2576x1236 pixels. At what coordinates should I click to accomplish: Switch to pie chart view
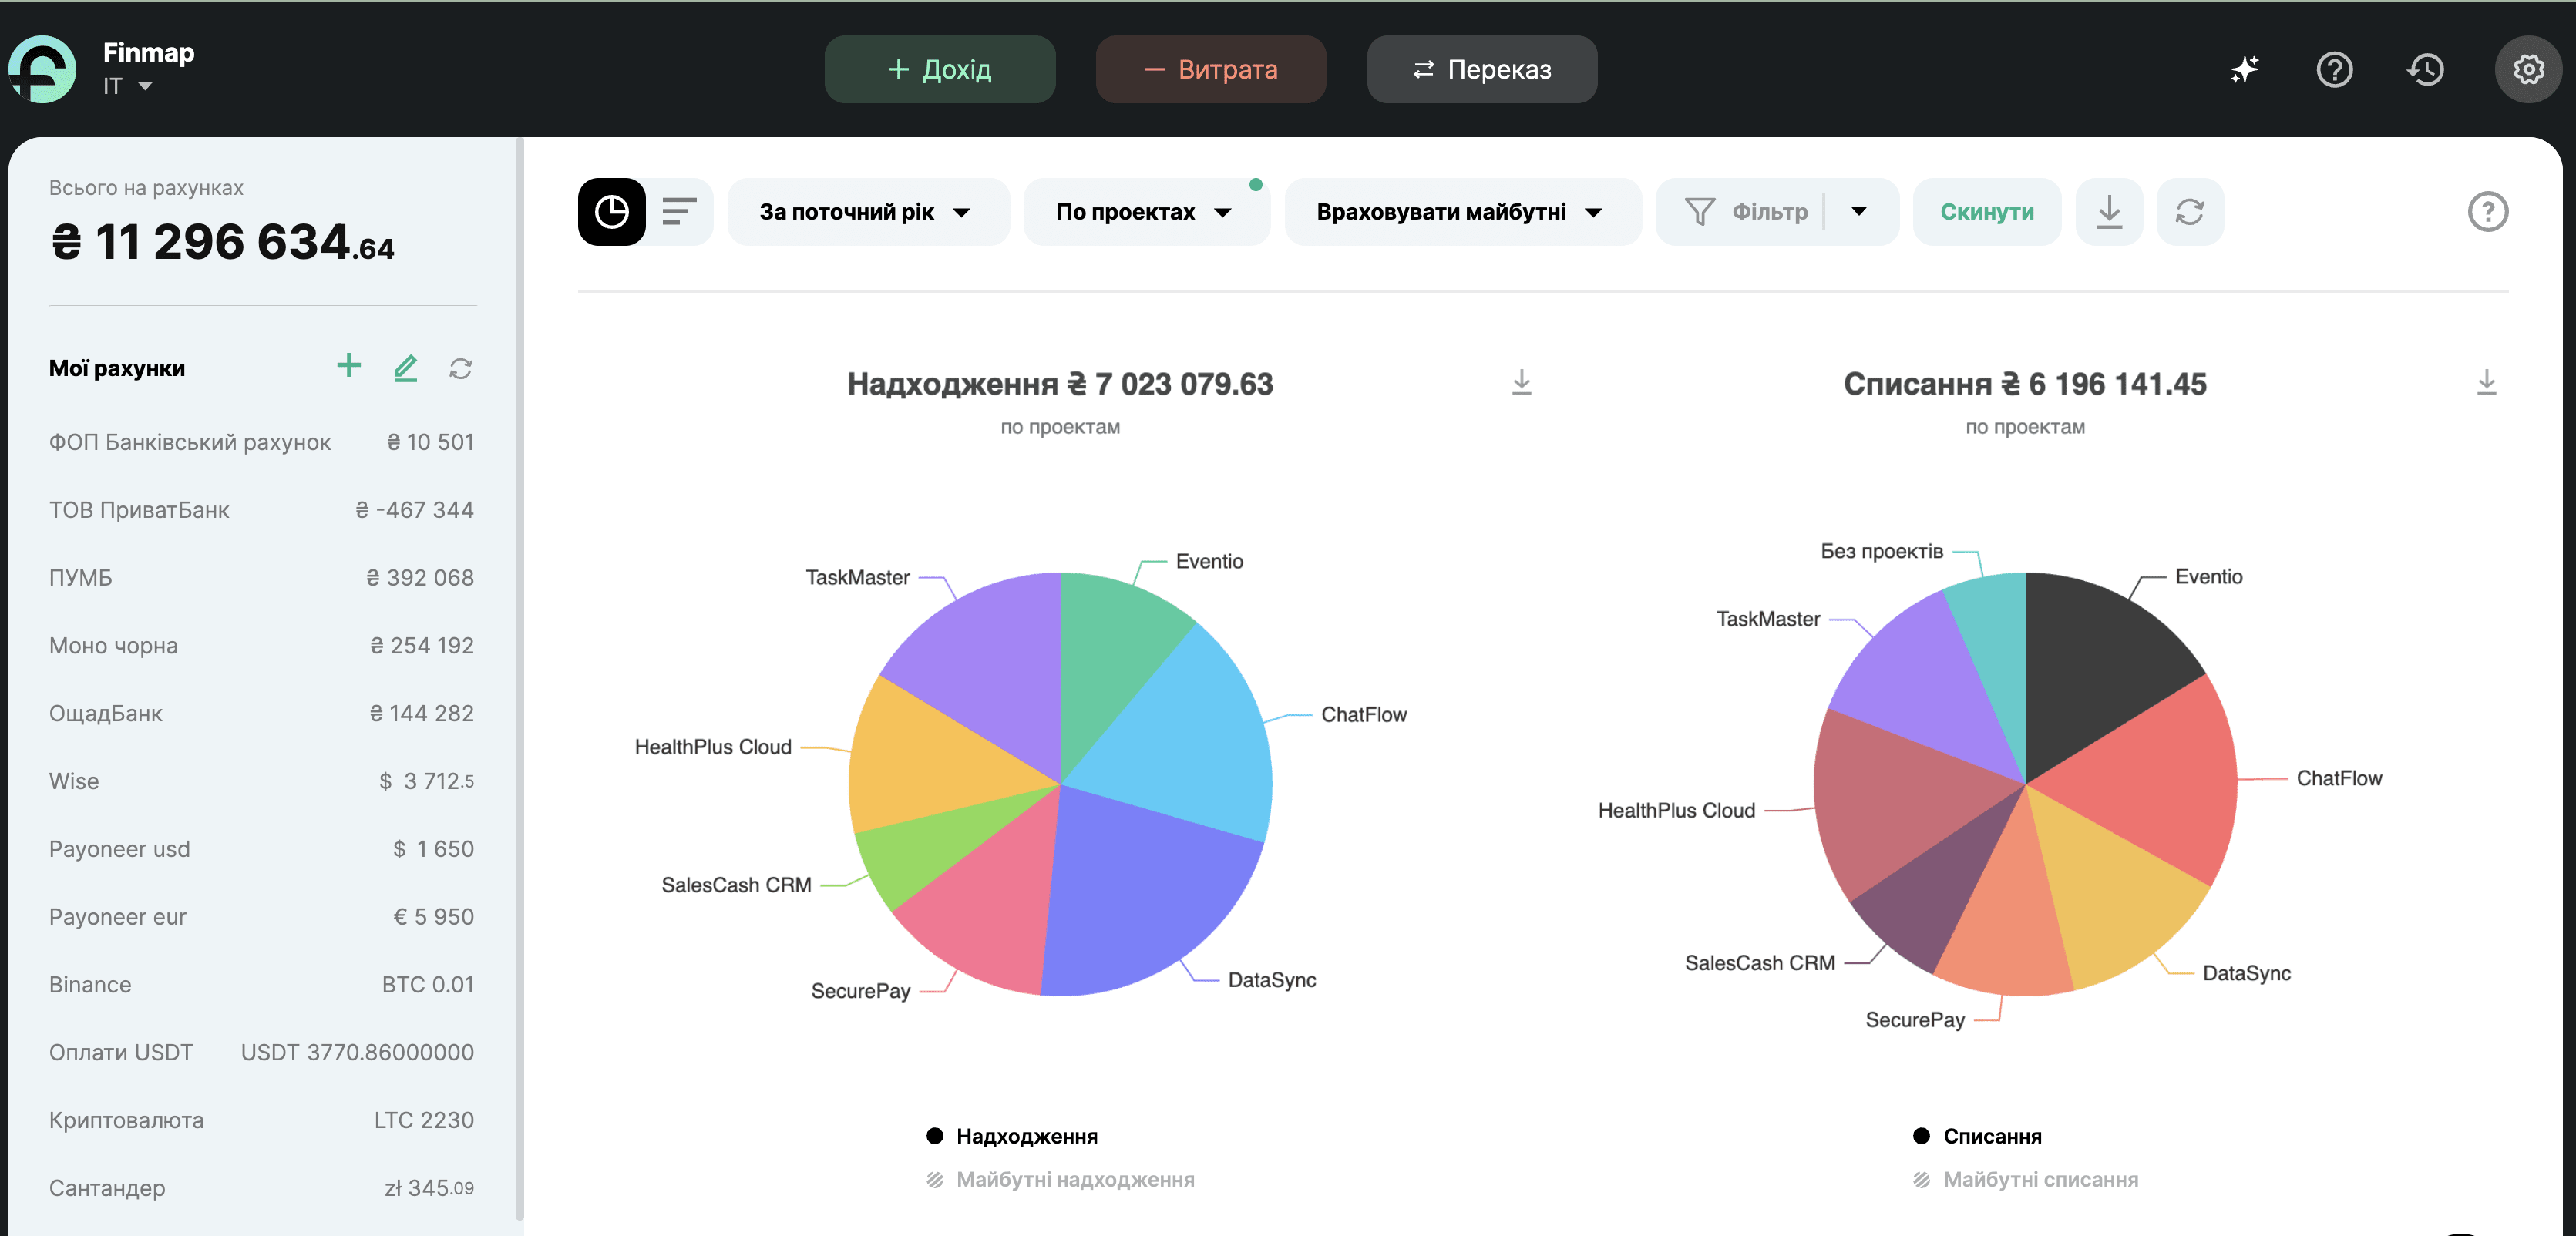click(x=611, y=212)
